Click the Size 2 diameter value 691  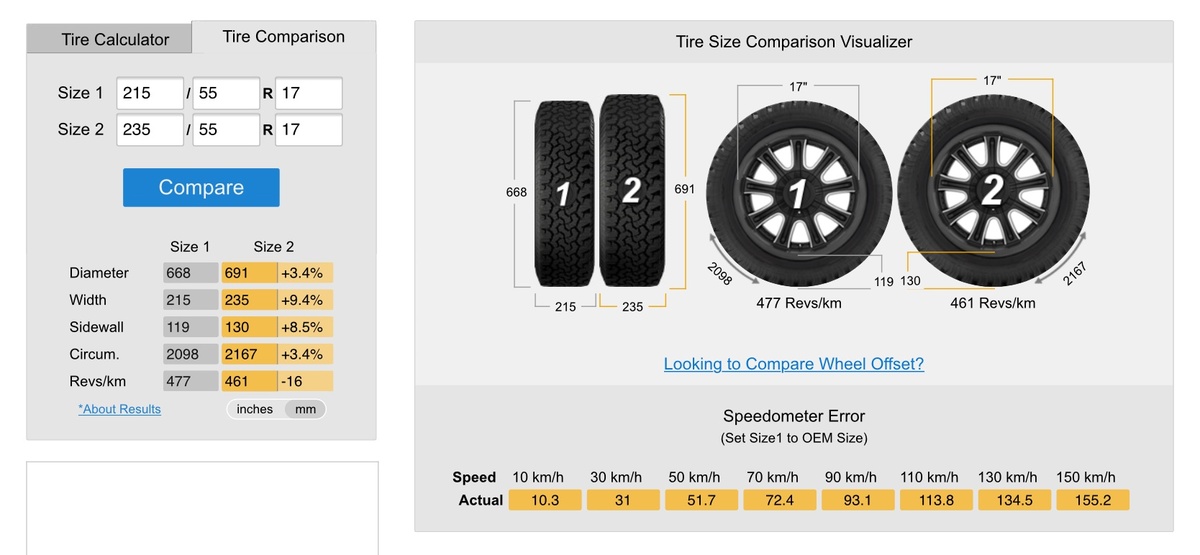[x=248, y=273]
